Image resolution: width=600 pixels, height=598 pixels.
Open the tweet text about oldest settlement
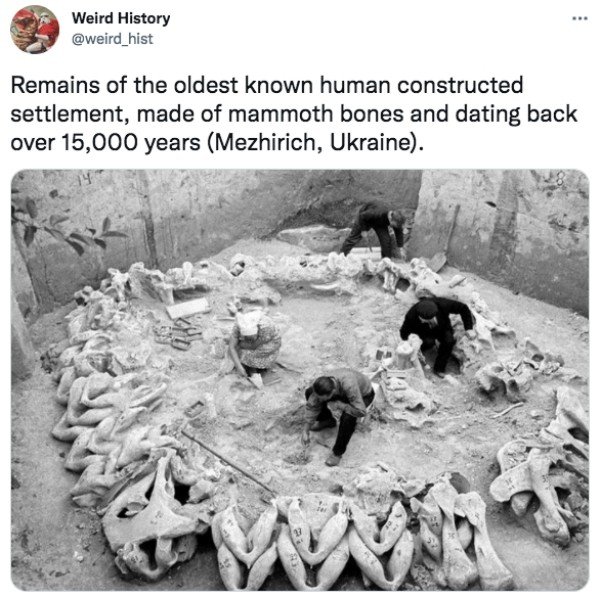point(293,114)
